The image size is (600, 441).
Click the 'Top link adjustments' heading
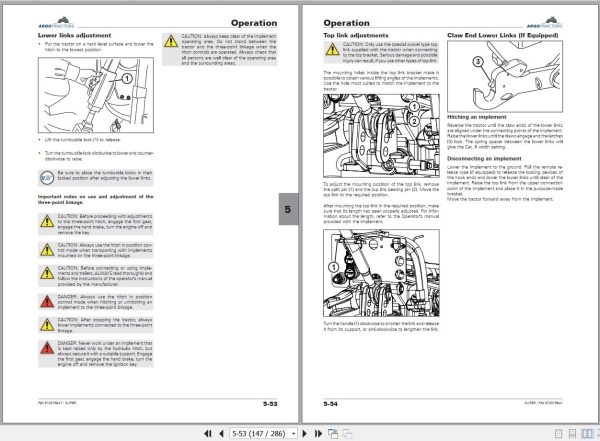356,35
